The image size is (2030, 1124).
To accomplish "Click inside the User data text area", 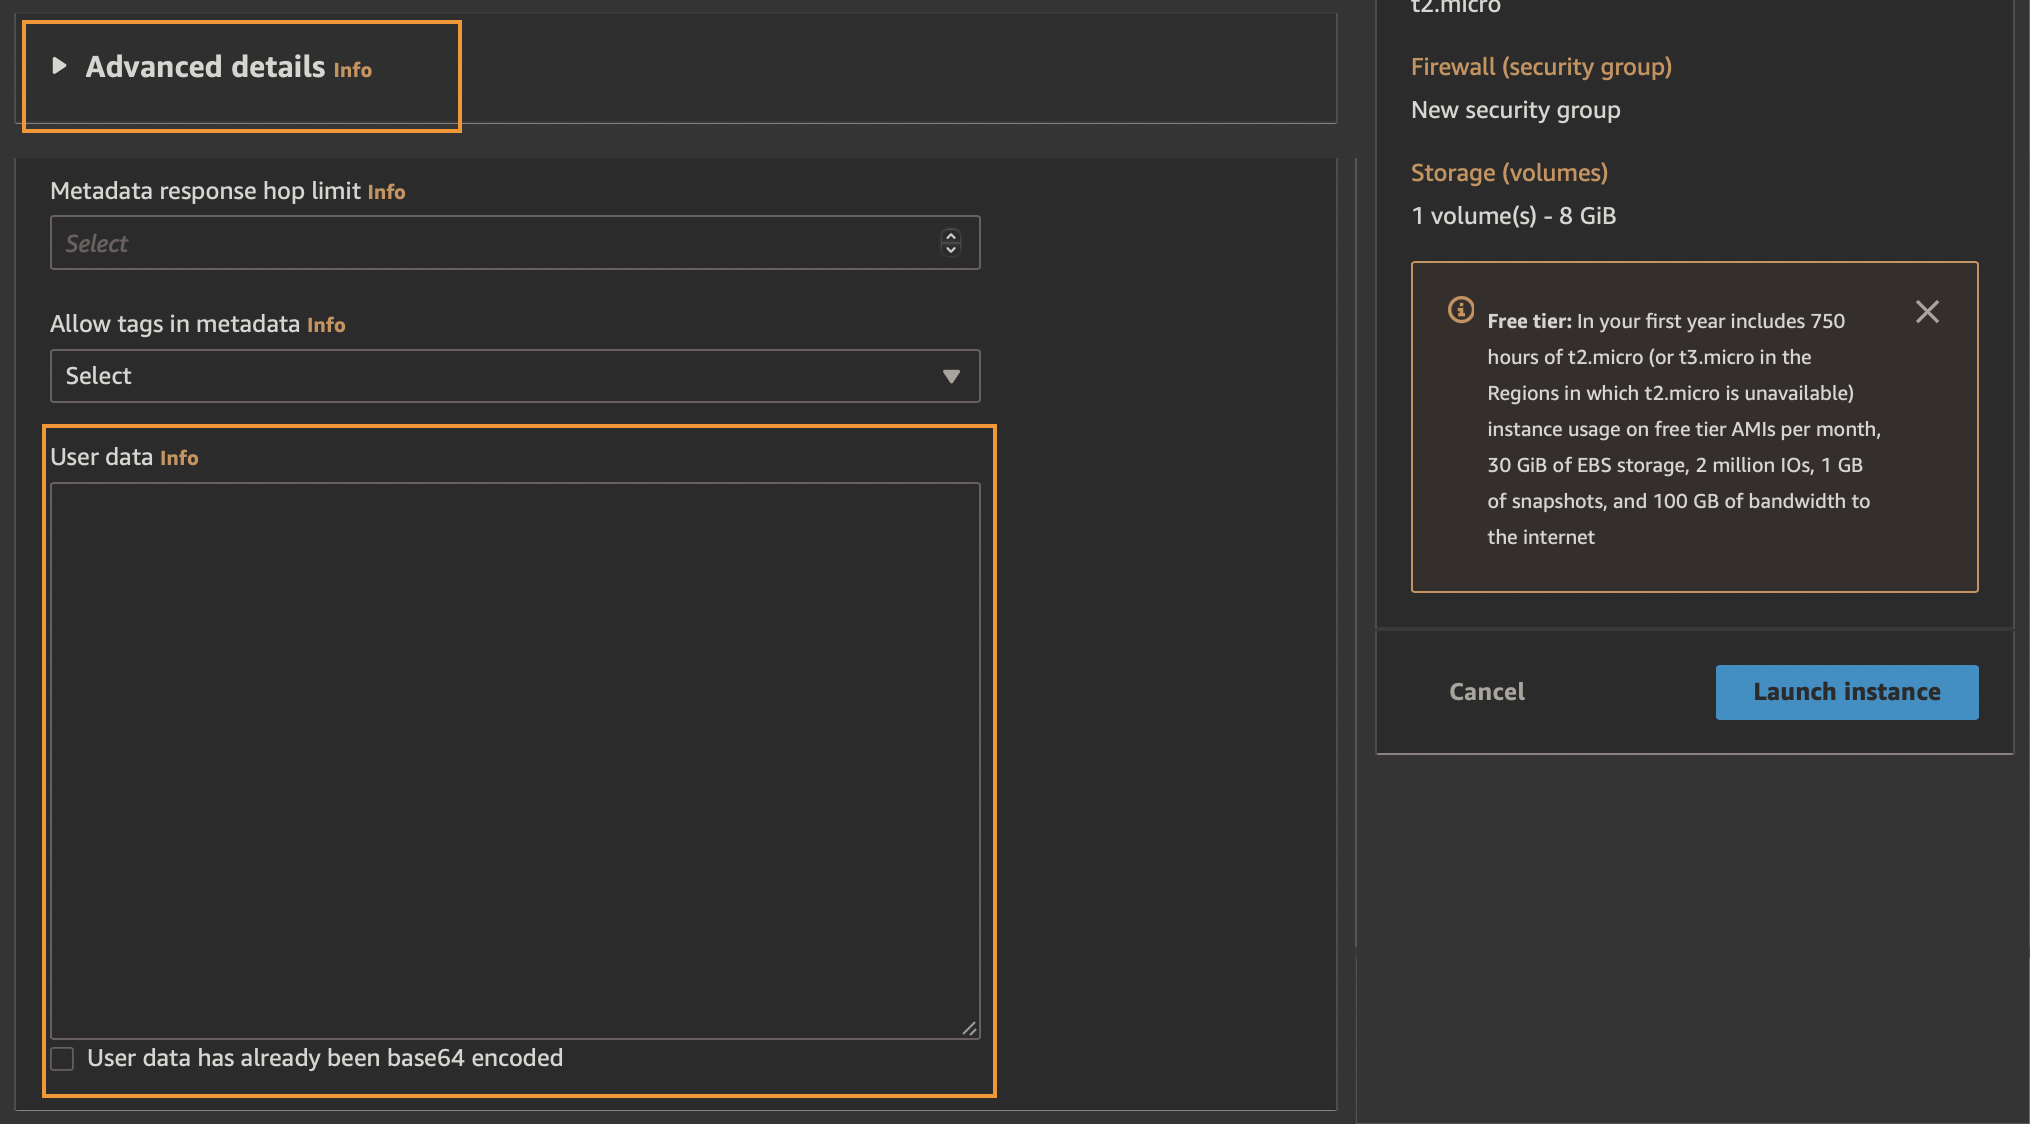I will pos(514,760).
